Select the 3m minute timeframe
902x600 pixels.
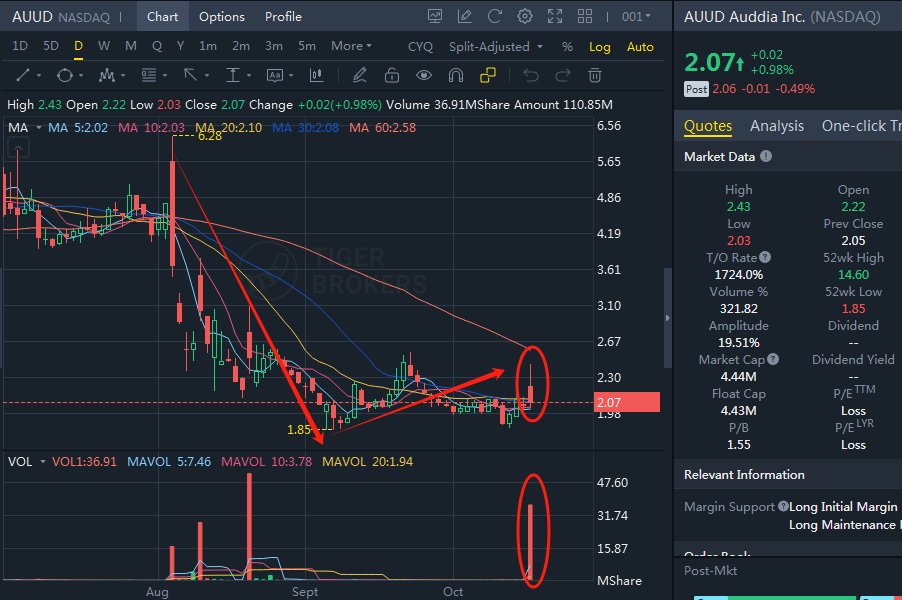tap(273, 46)
